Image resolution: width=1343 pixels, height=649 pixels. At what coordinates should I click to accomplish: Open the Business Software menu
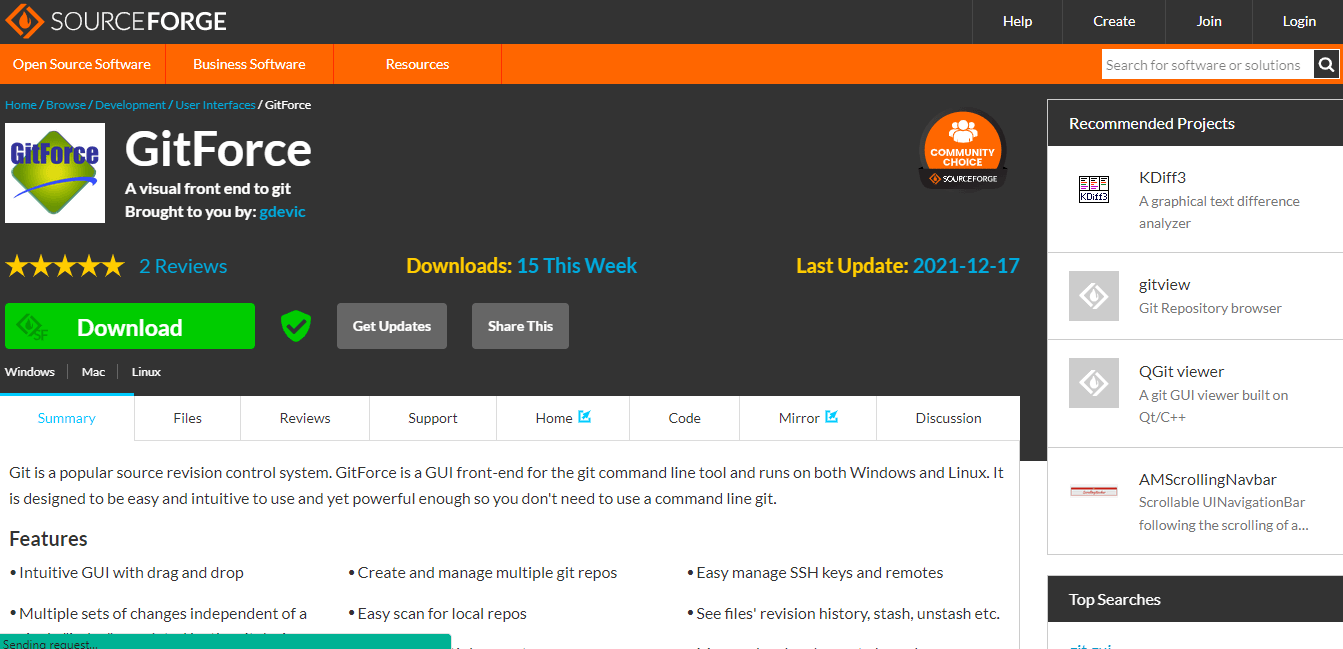(x=249, y=64)
